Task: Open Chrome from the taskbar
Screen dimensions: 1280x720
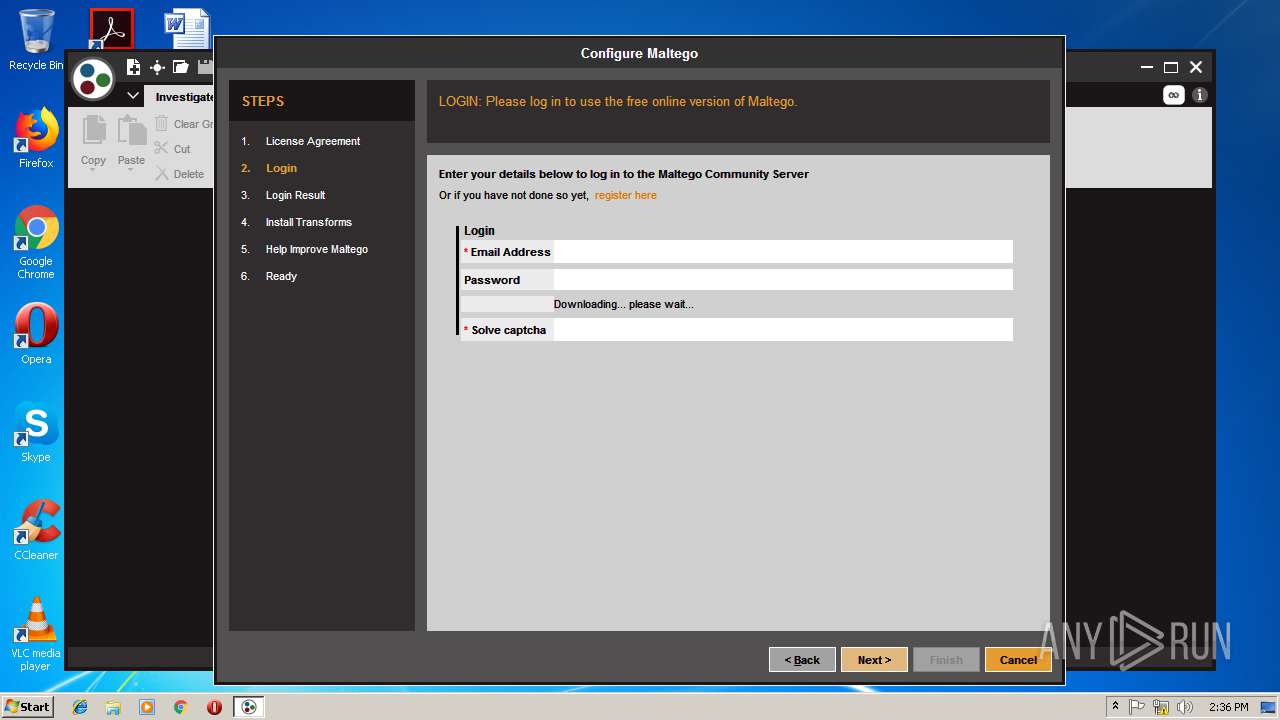Action: (x=180, y=707)
